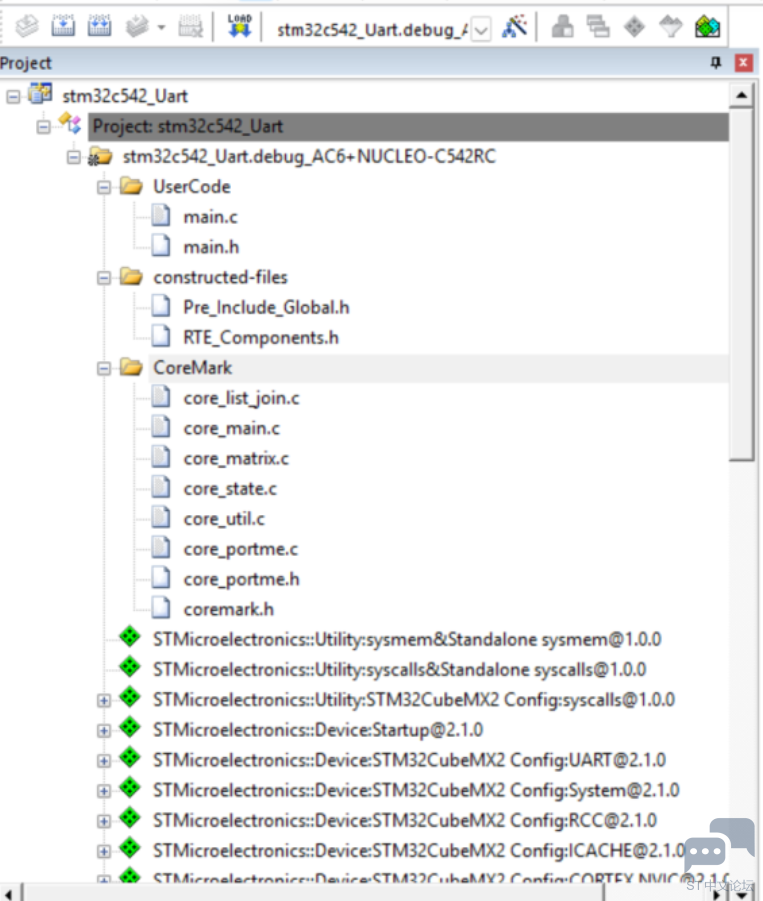763x901 pixels.
Task: Collapse the stm32c542_Uart.debug_AC6+NUCLEO-C542RC target
Action: click(x=74, y=157)
